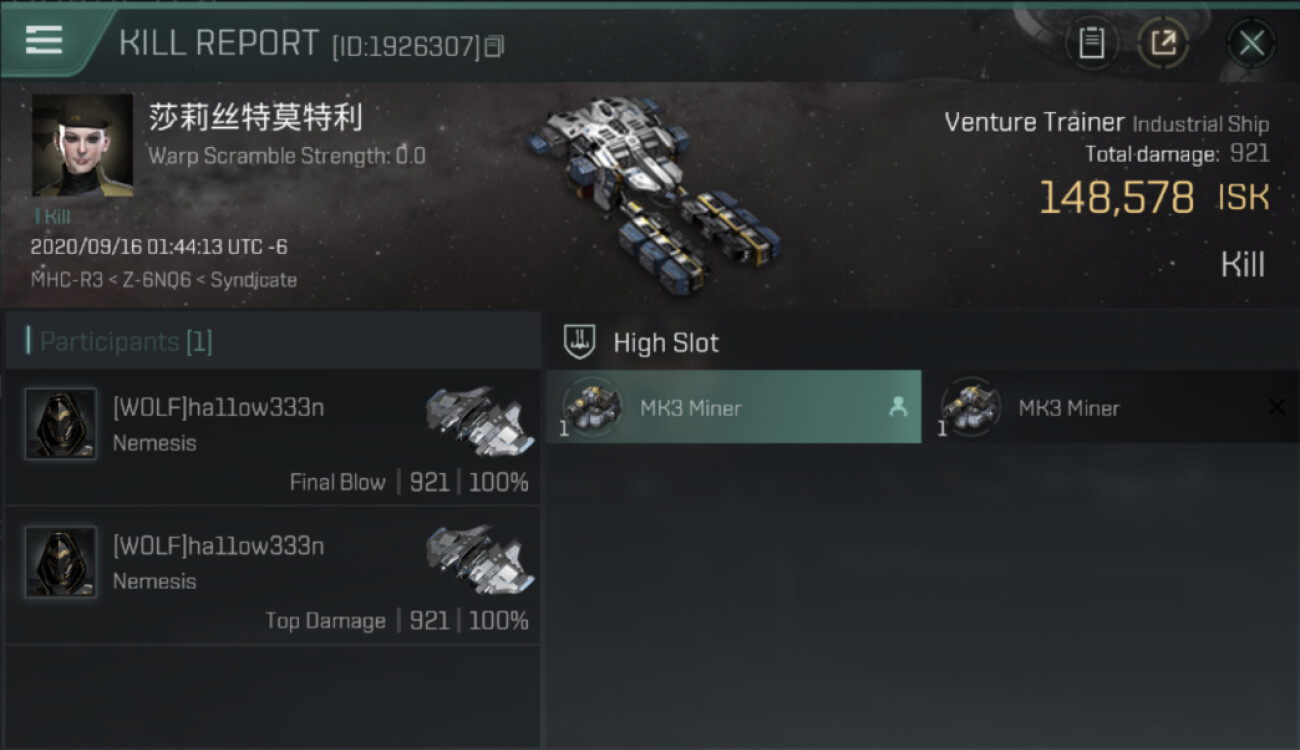Select the first MK3 Miner module icon

click(591, 406)
